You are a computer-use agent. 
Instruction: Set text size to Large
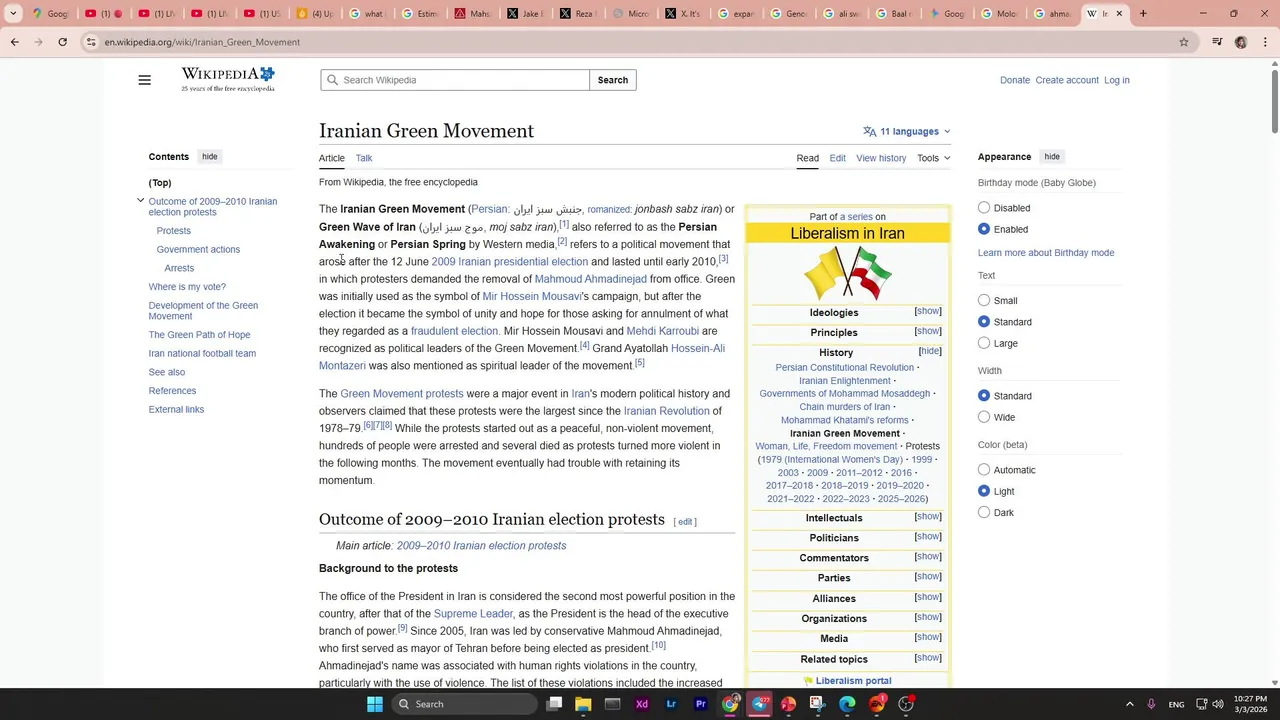pos(984,343)
